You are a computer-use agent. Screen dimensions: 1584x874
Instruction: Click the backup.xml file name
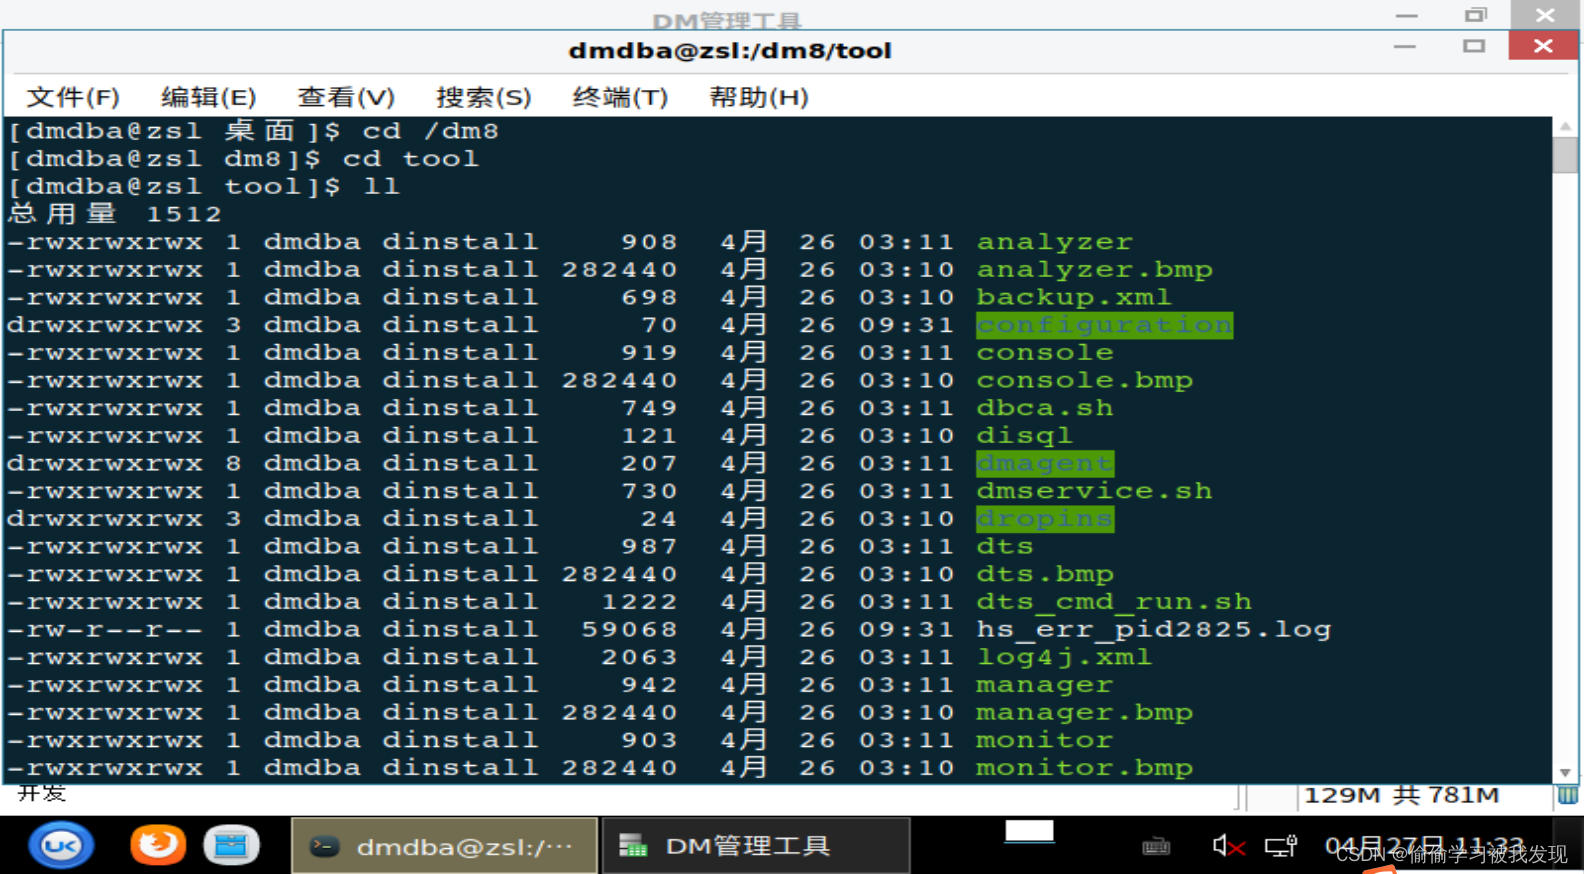point(1073,297)
